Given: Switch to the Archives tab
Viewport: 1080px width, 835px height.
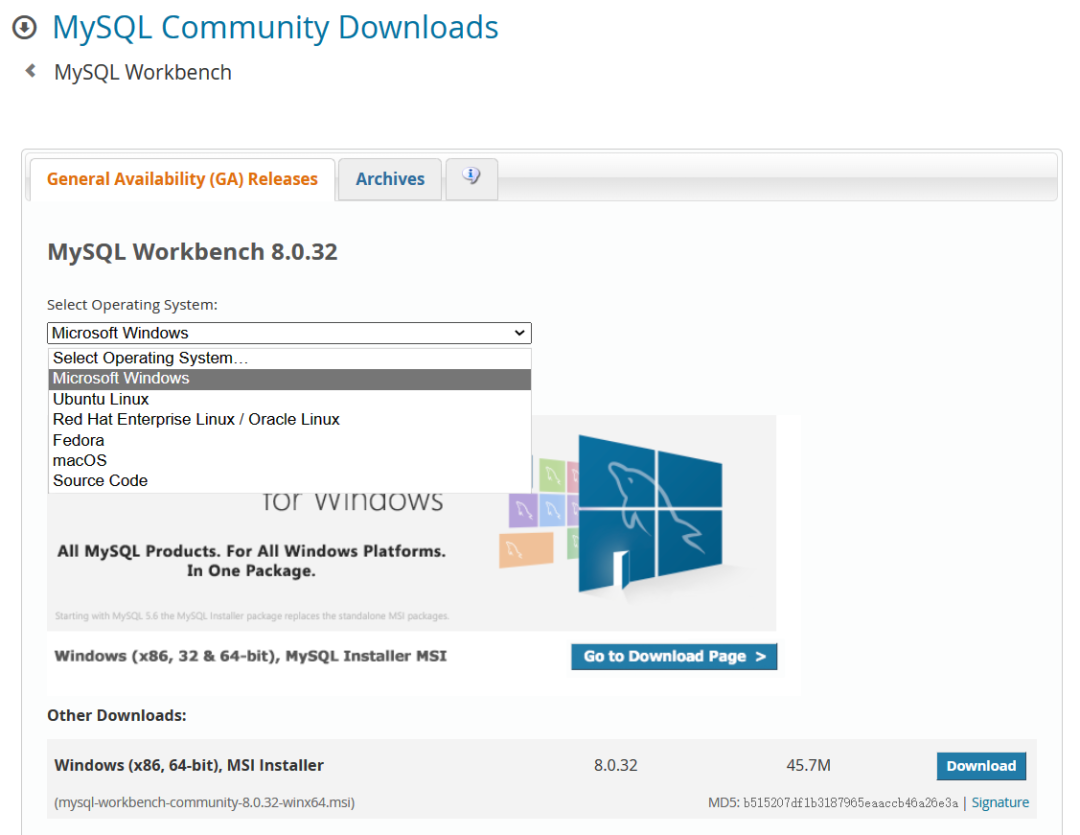Looking at the screenshot, I should pos(390,179).
